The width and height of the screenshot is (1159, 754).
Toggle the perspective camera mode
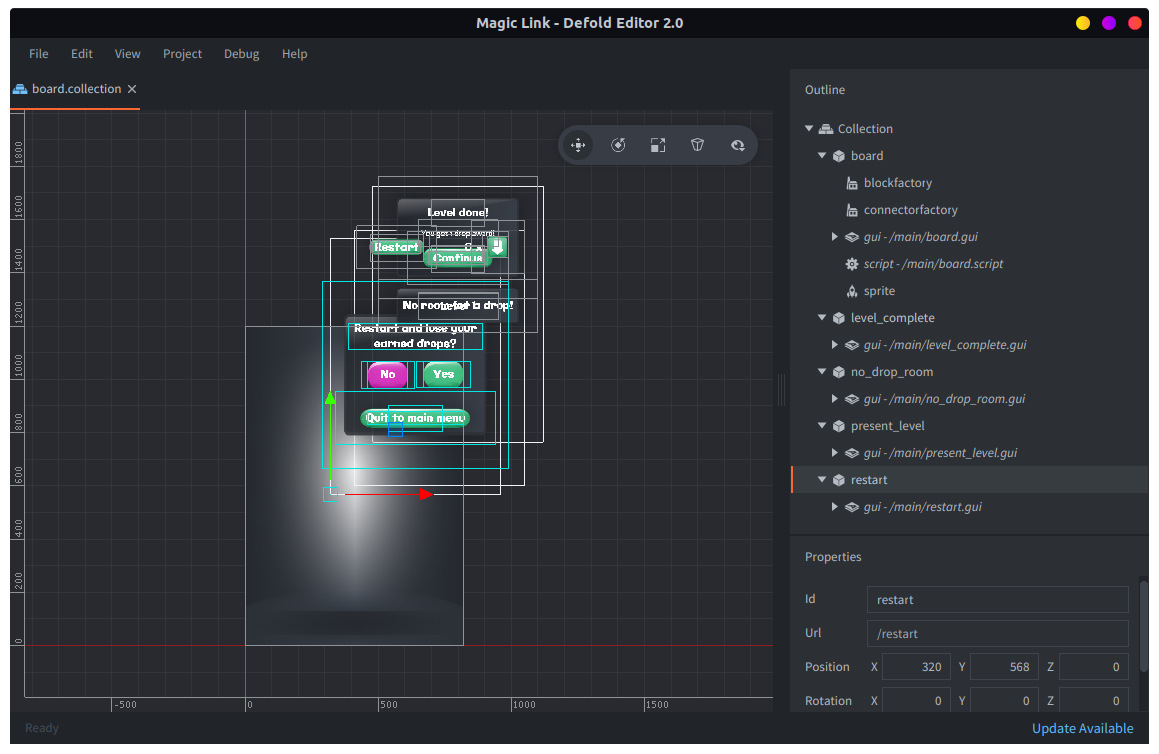[698, 145]
